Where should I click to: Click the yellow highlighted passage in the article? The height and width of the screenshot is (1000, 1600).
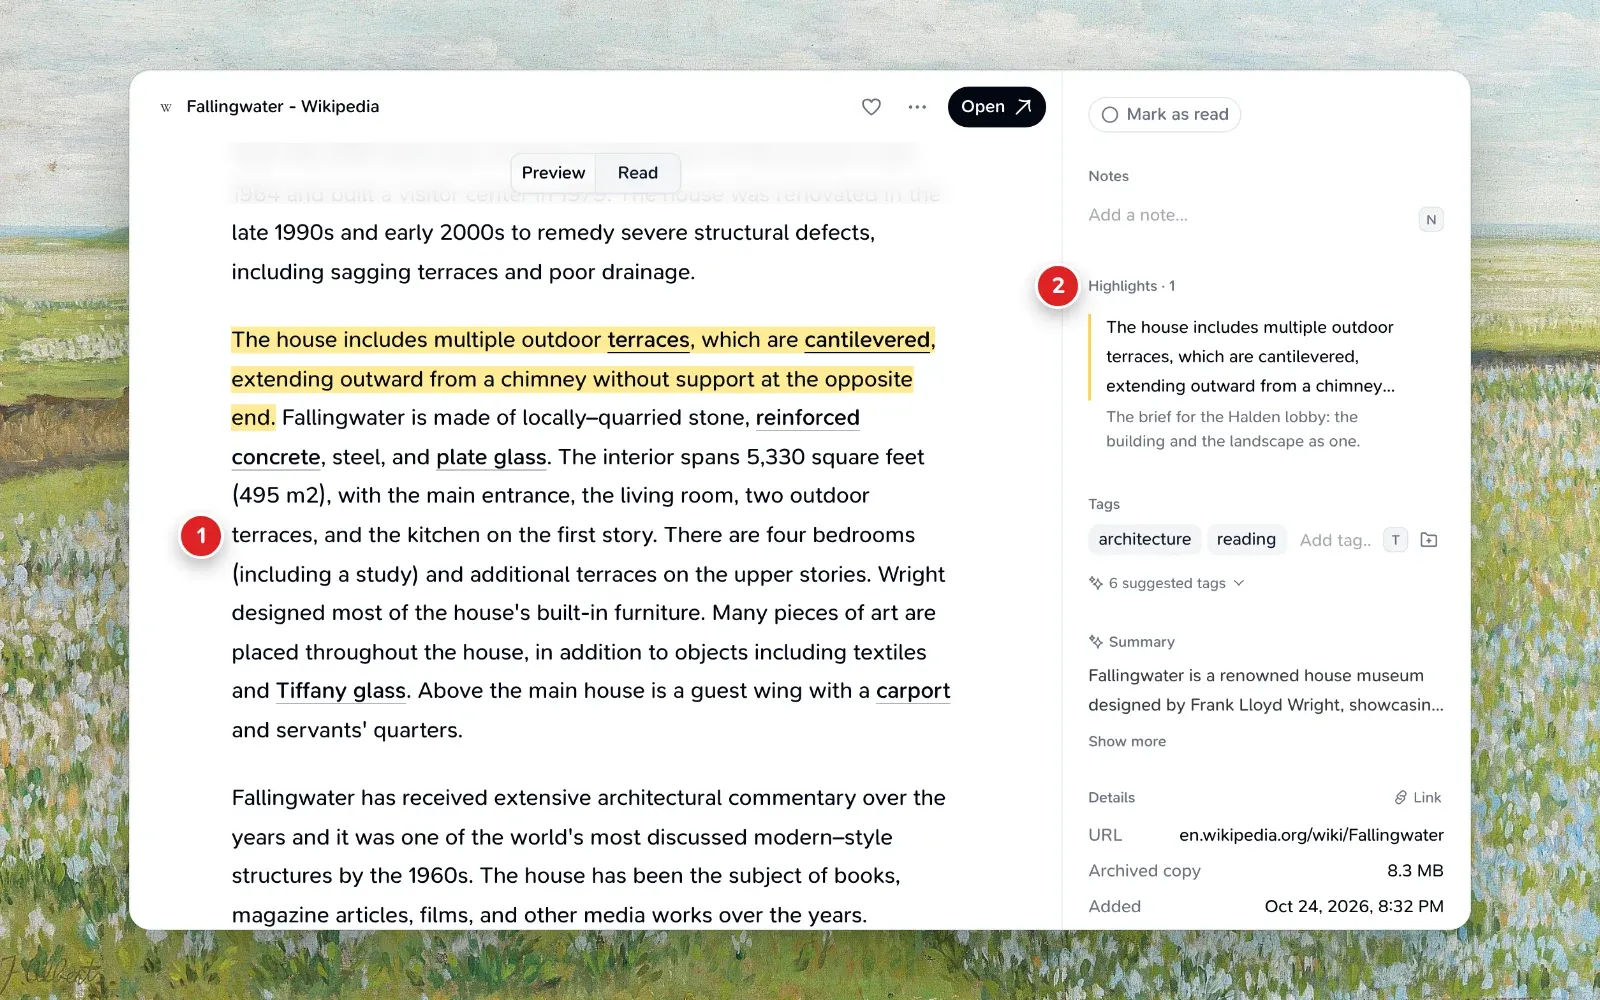(583, 379)
